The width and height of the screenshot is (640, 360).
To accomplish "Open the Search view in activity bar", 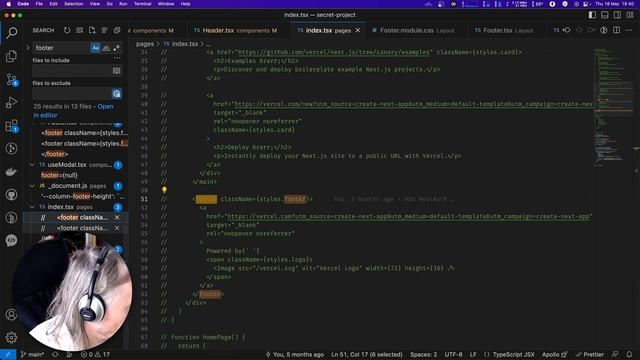I will click(x=11, y=33).
